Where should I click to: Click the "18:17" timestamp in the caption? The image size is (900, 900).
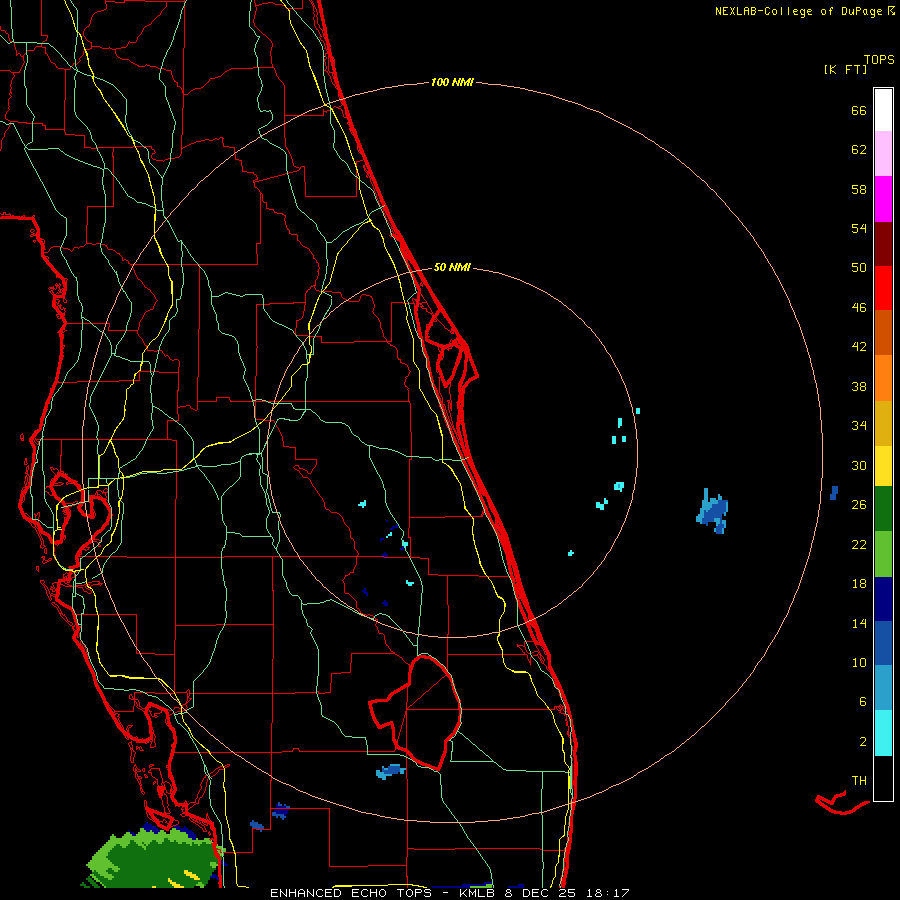point(607,893)
